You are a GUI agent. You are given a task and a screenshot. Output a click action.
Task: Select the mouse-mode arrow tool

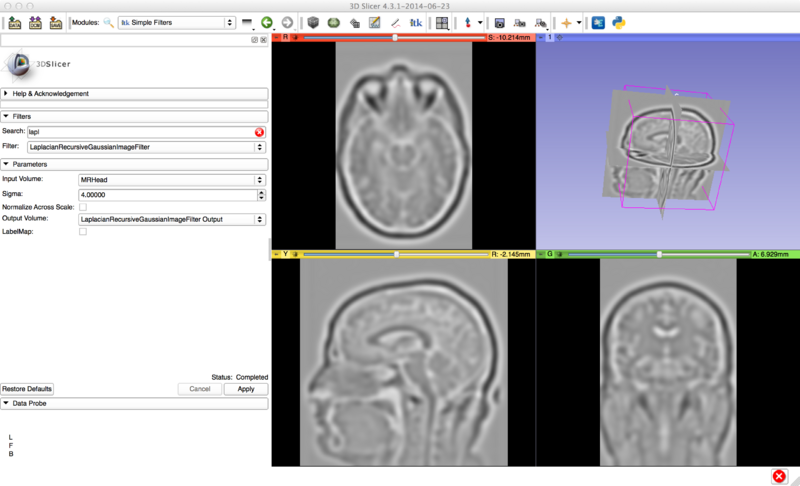tap(467, 22)
